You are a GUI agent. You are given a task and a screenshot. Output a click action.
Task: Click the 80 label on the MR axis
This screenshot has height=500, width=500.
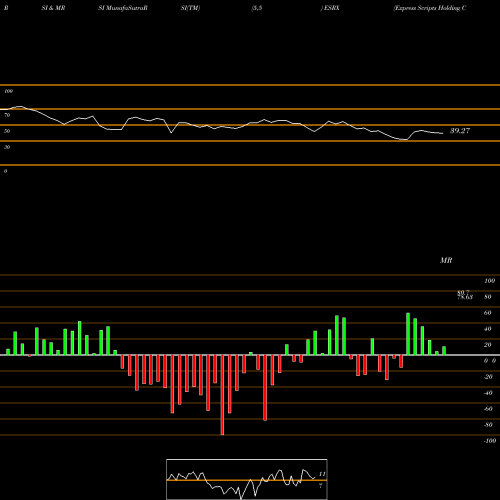point(488,297)
